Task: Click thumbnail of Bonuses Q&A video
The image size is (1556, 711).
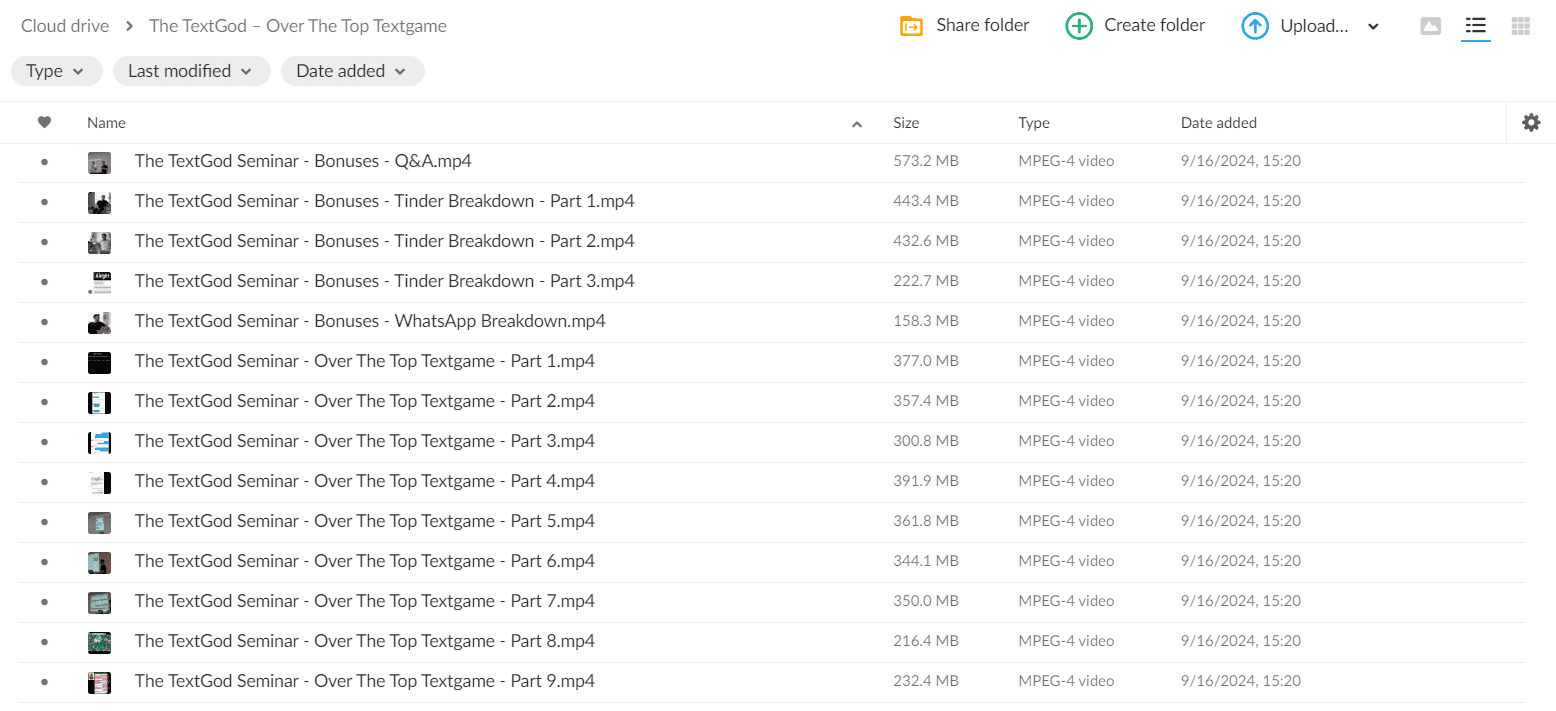Action: pyautogui.click(x=99, y=162)
